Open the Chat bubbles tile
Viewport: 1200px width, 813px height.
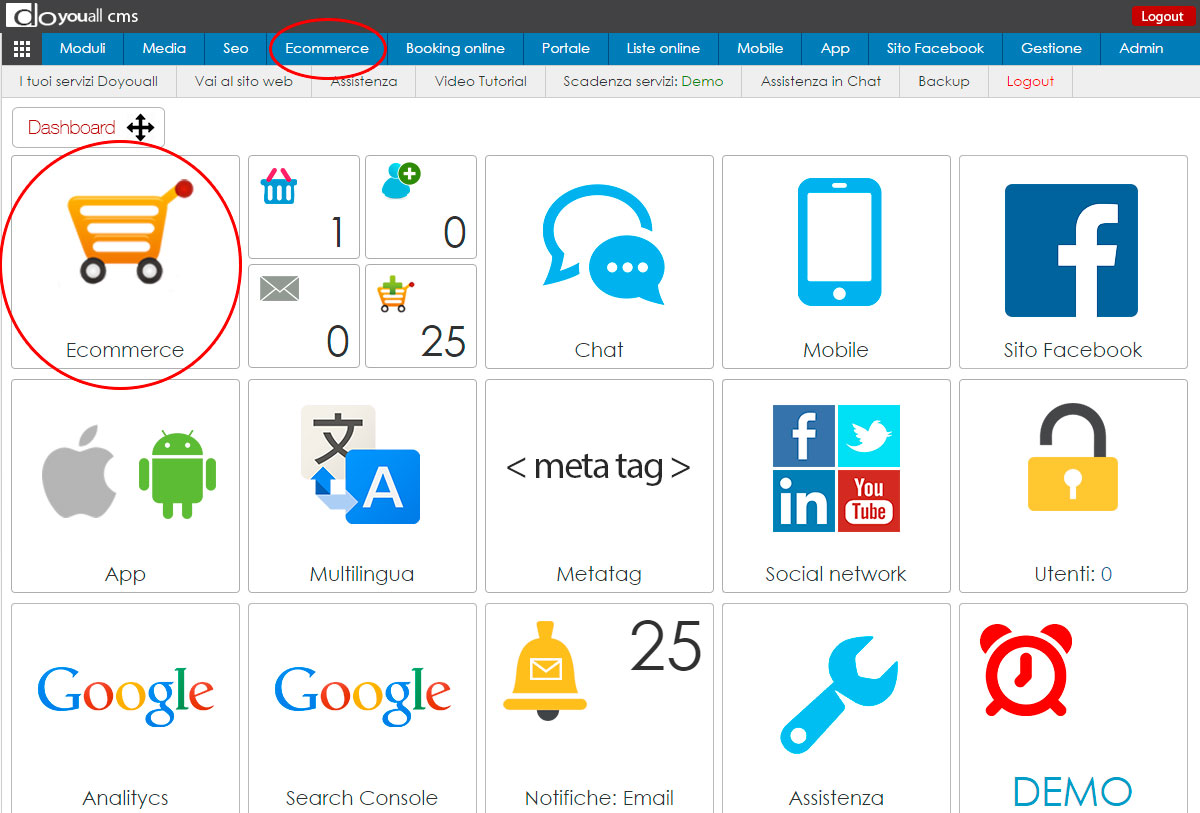tap(599, 262)
